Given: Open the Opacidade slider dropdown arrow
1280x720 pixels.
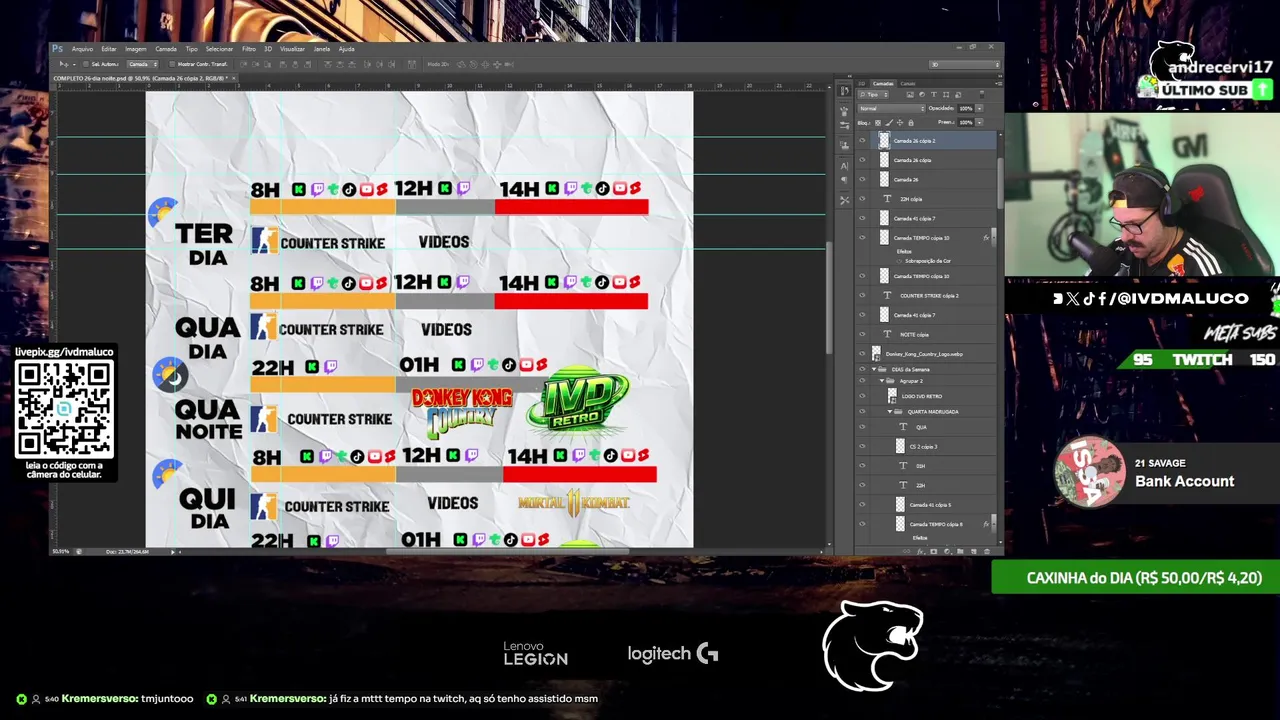Looking at the screenshot, I should click(979, 108).
